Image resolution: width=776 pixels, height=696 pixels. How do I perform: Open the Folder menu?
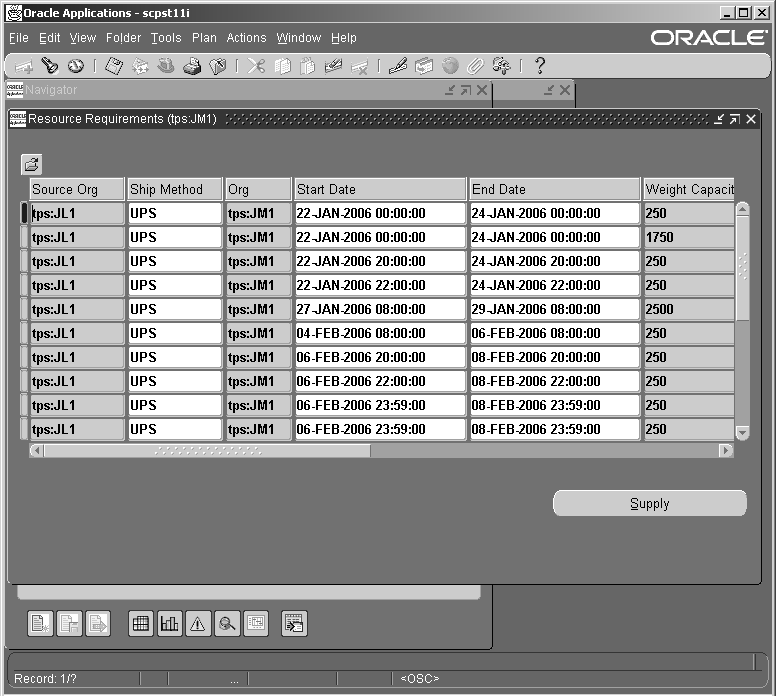coord(123,38)
